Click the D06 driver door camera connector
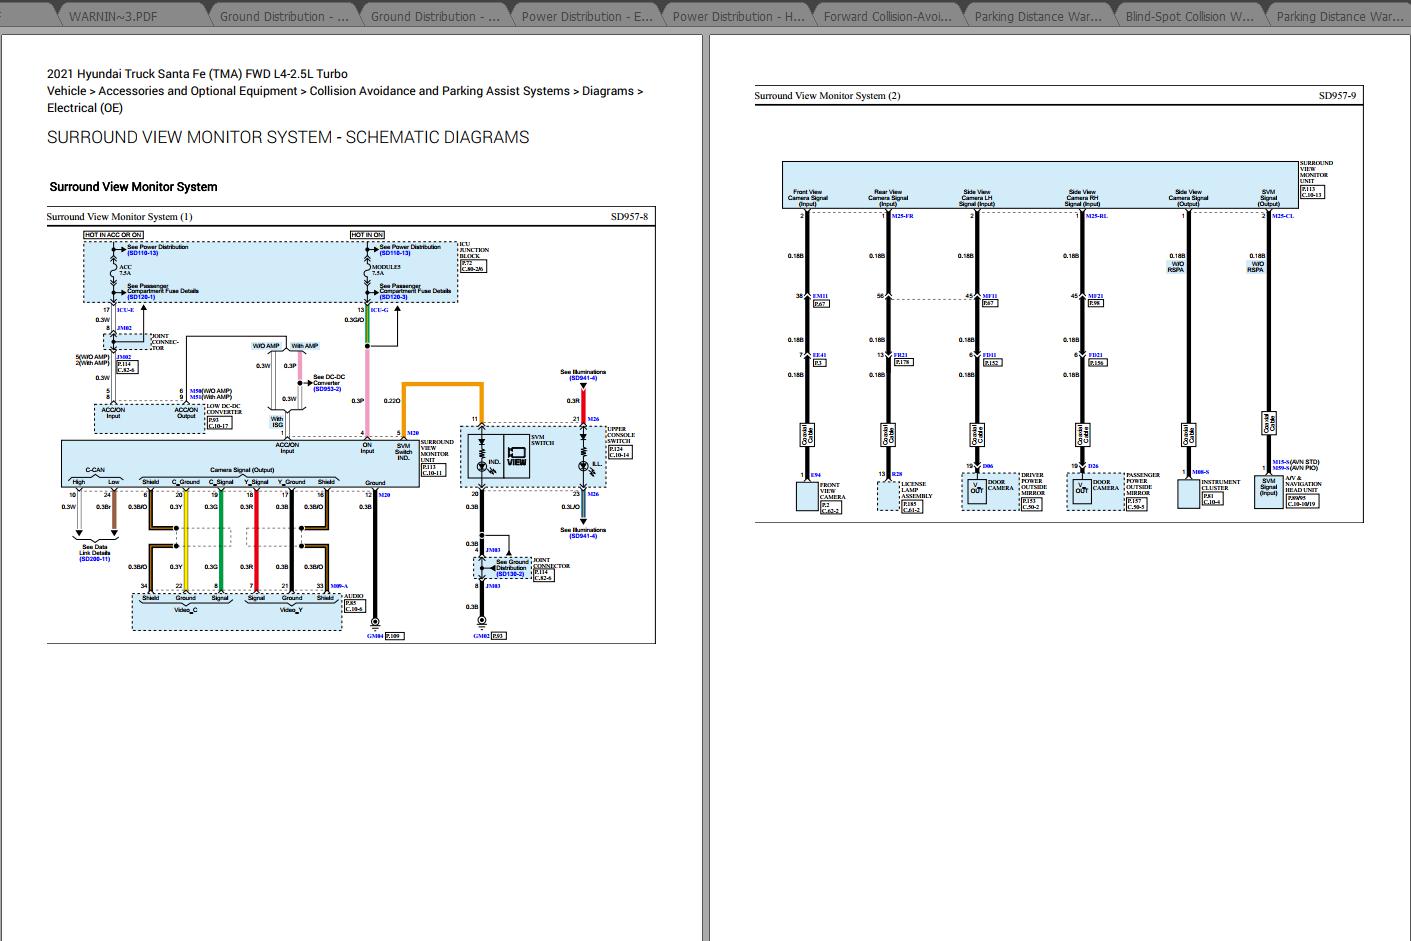Viewport: 1411px width, 941px height. (x=988, y=466)
